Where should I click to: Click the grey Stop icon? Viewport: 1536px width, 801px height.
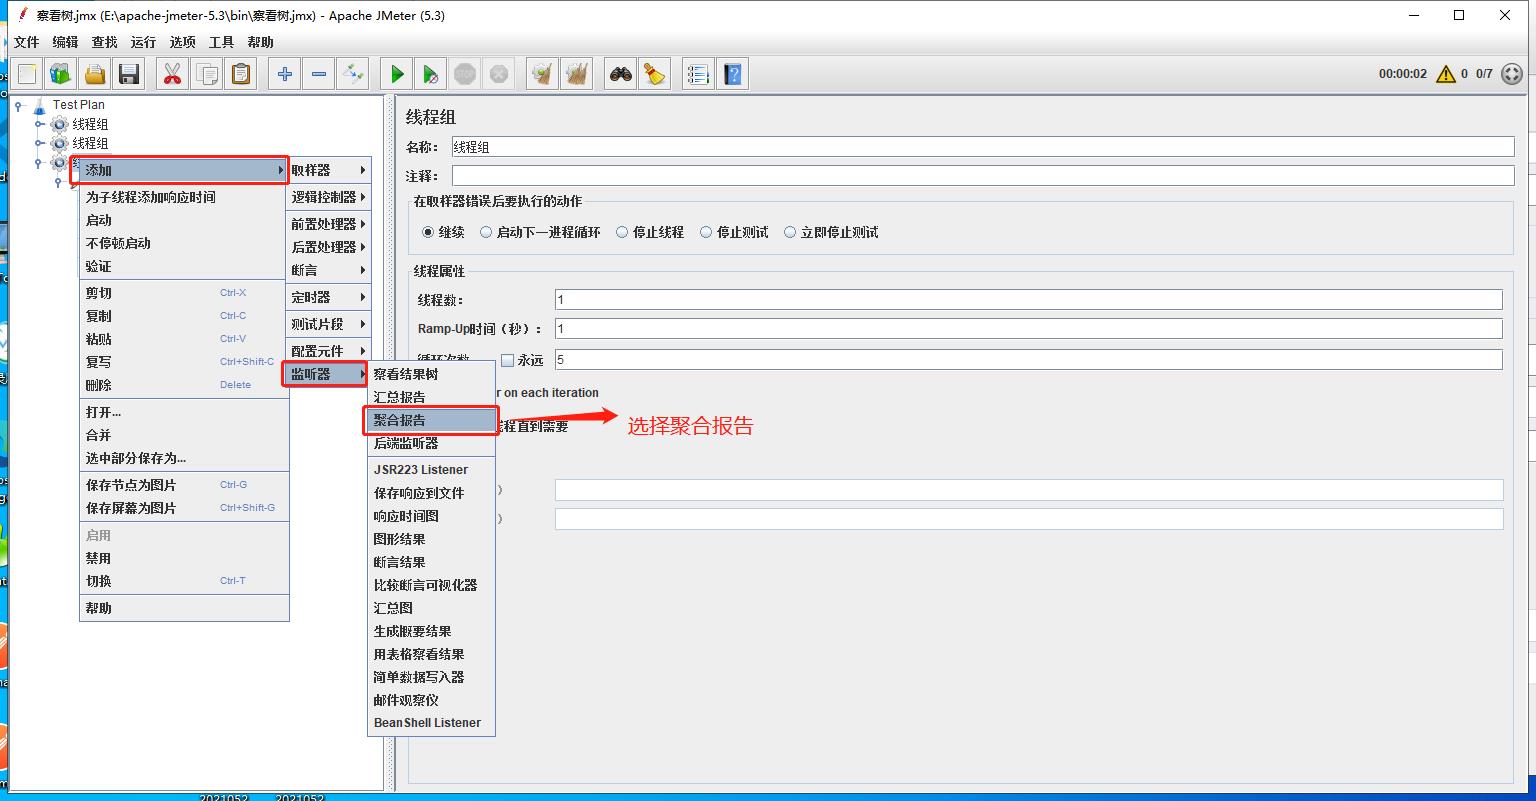tap(465, 74)
